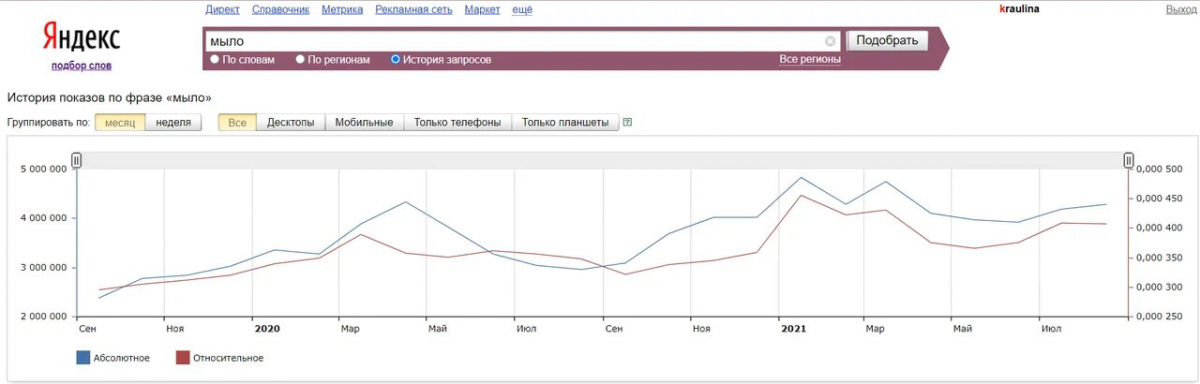Toggle the red Относительное legend swatch
The width and height of the screenshot is (1200, 384).
pos(182,357)
